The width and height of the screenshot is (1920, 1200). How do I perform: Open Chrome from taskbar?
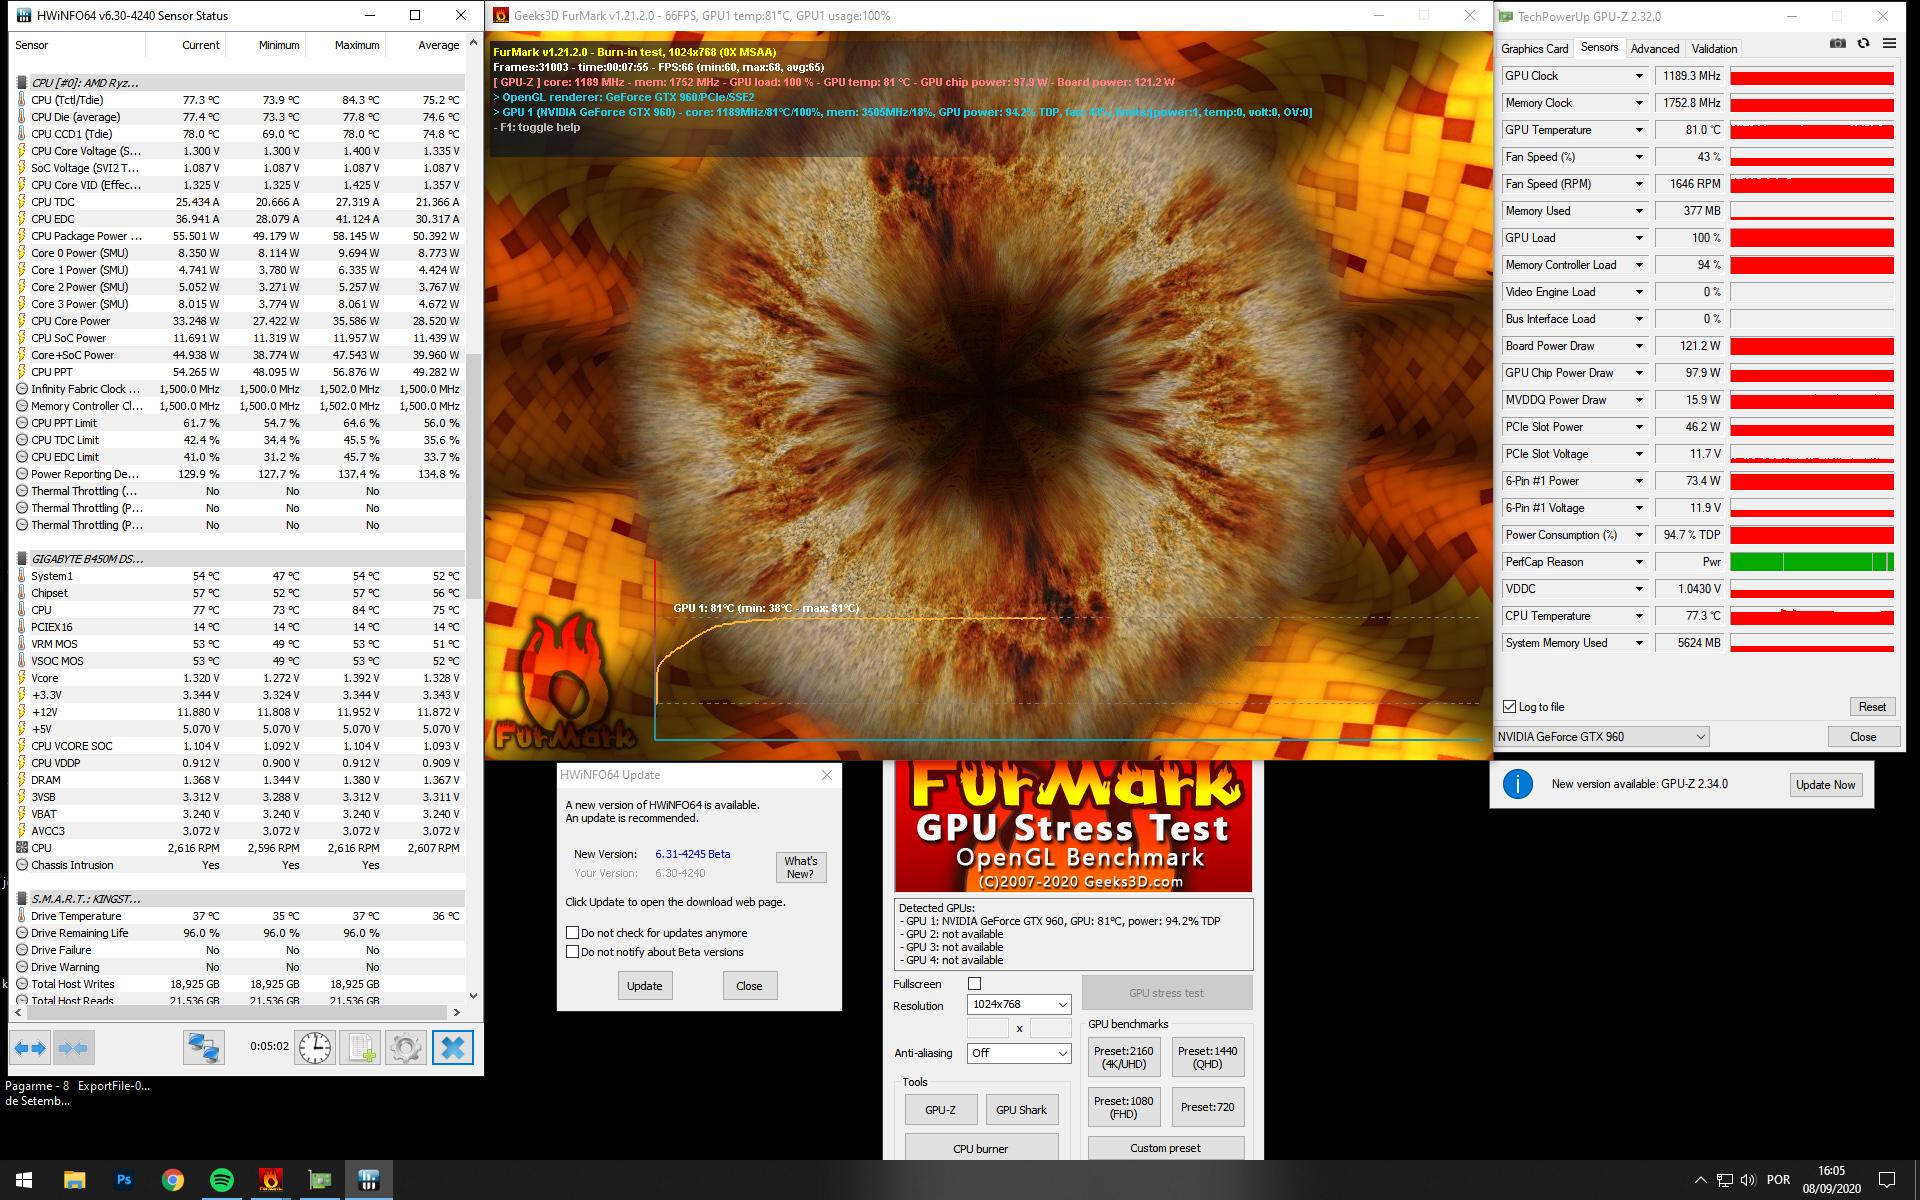click(x=173, y=1180)
